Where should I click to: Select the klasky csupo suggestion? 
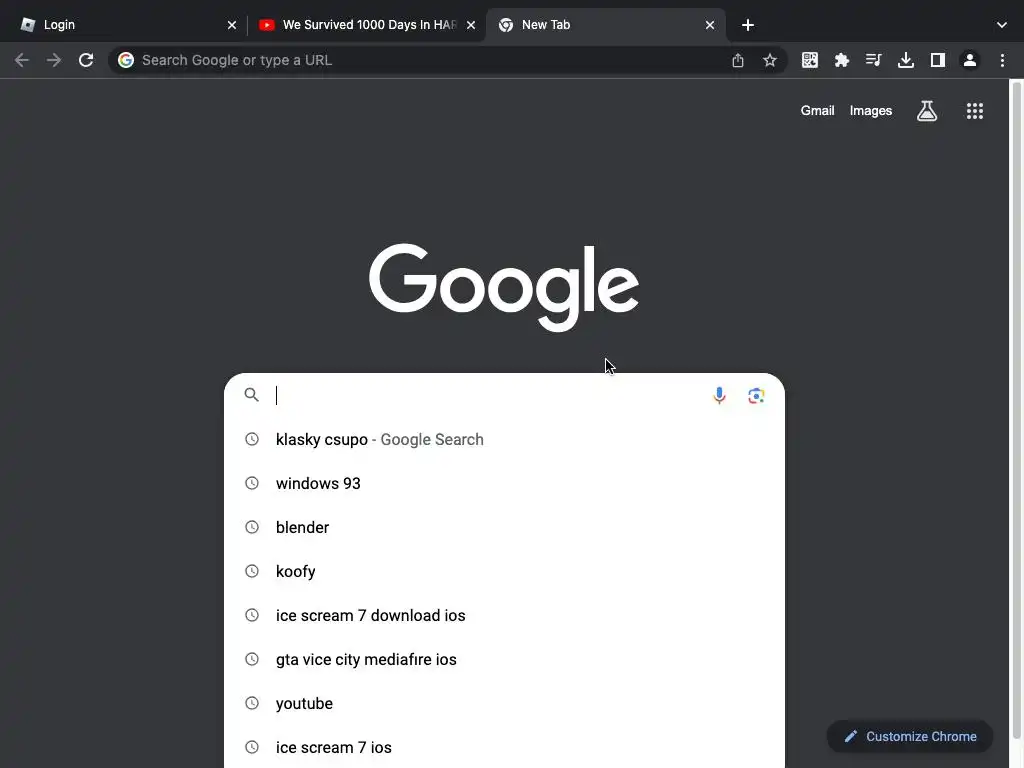504,440
